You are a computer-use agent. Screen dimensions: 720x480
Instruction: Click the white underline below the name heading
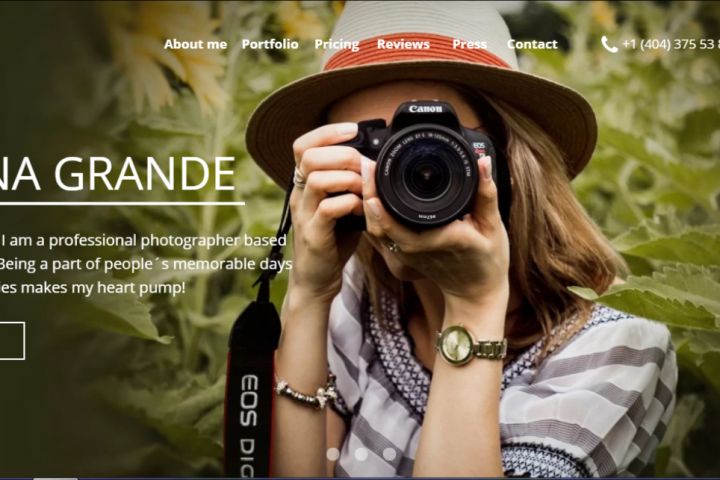122,203
